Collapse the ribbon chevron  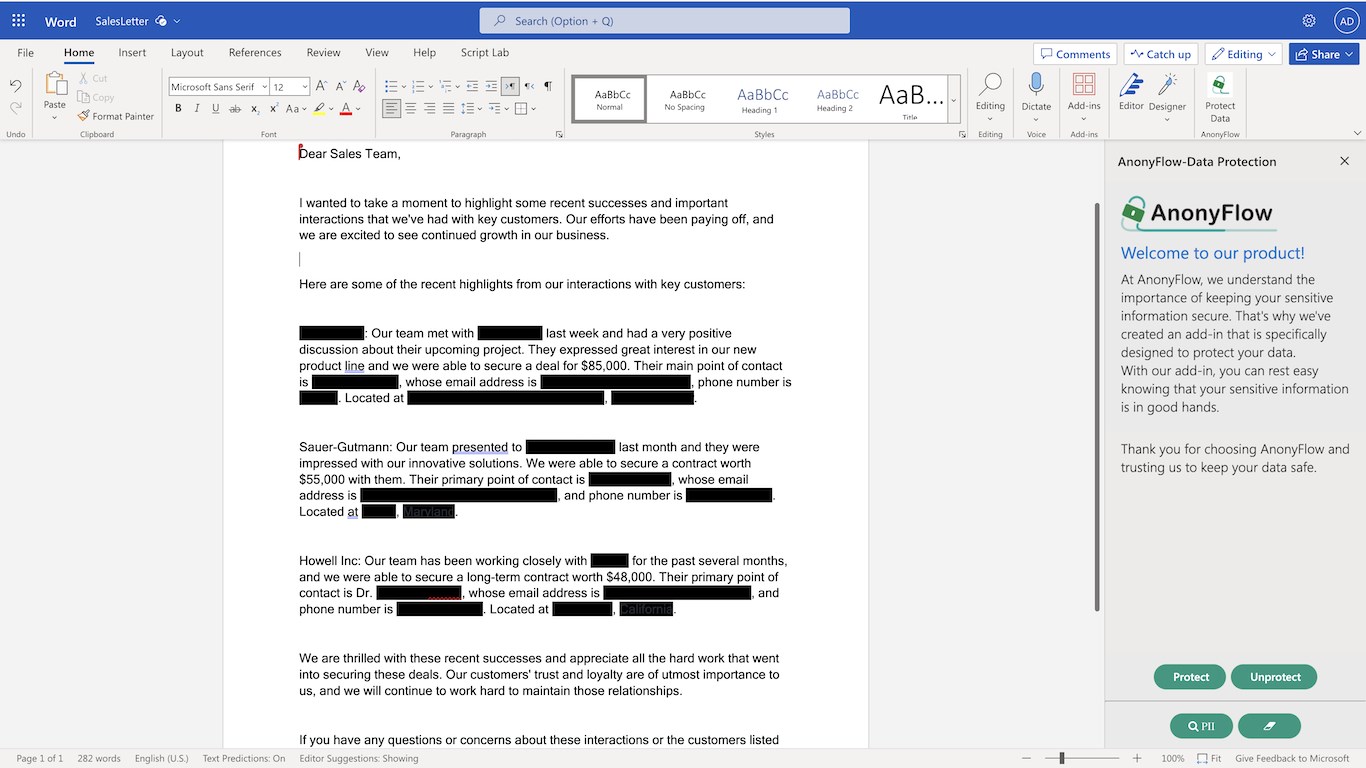click(x=1356, y=132)
